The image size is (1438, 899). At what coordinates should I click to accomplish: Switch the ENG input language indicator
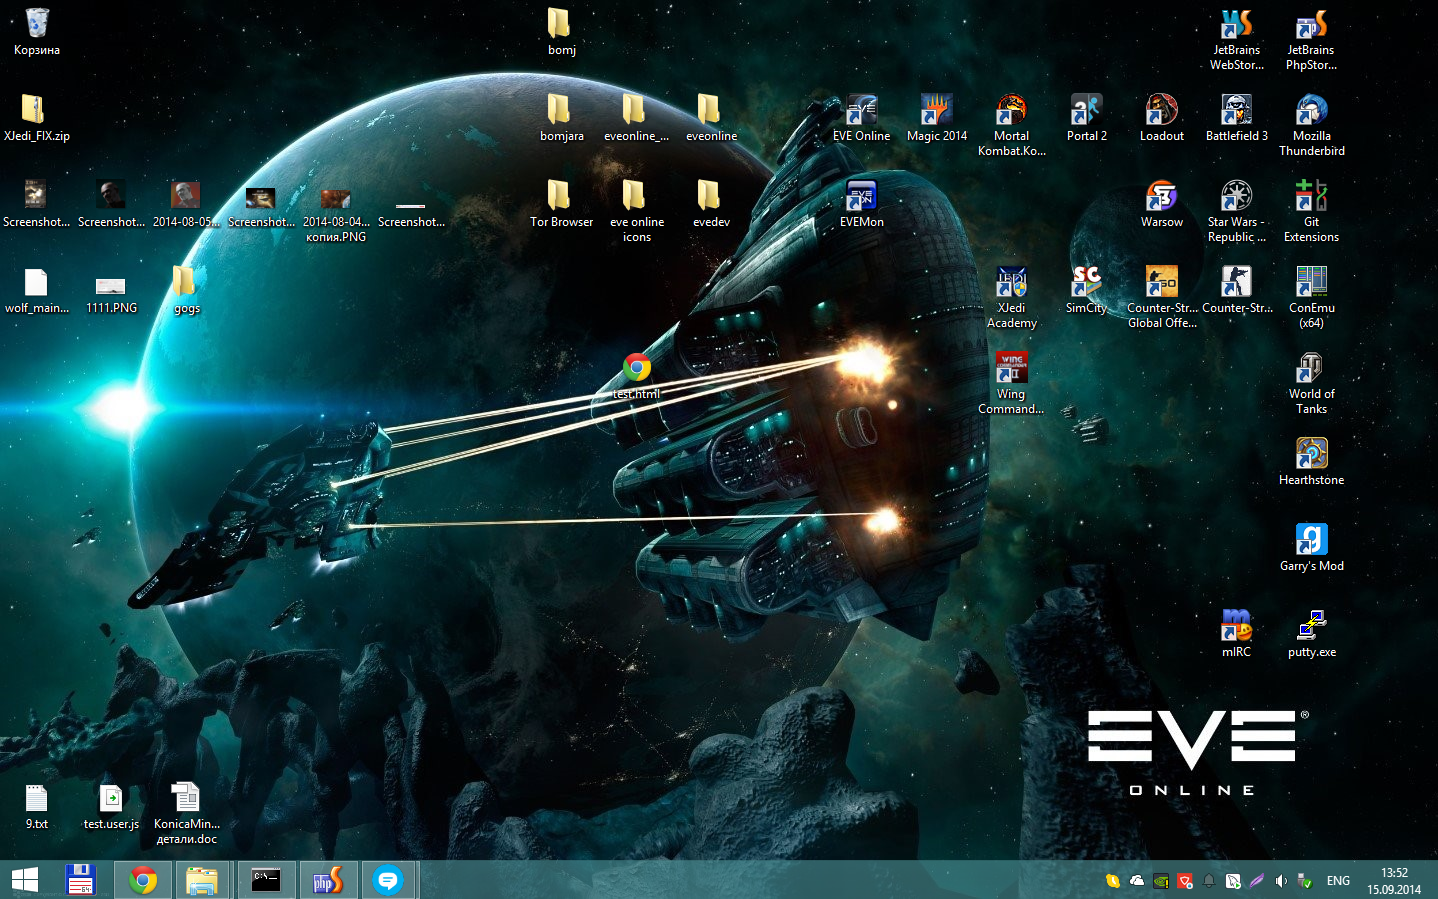1338,881
